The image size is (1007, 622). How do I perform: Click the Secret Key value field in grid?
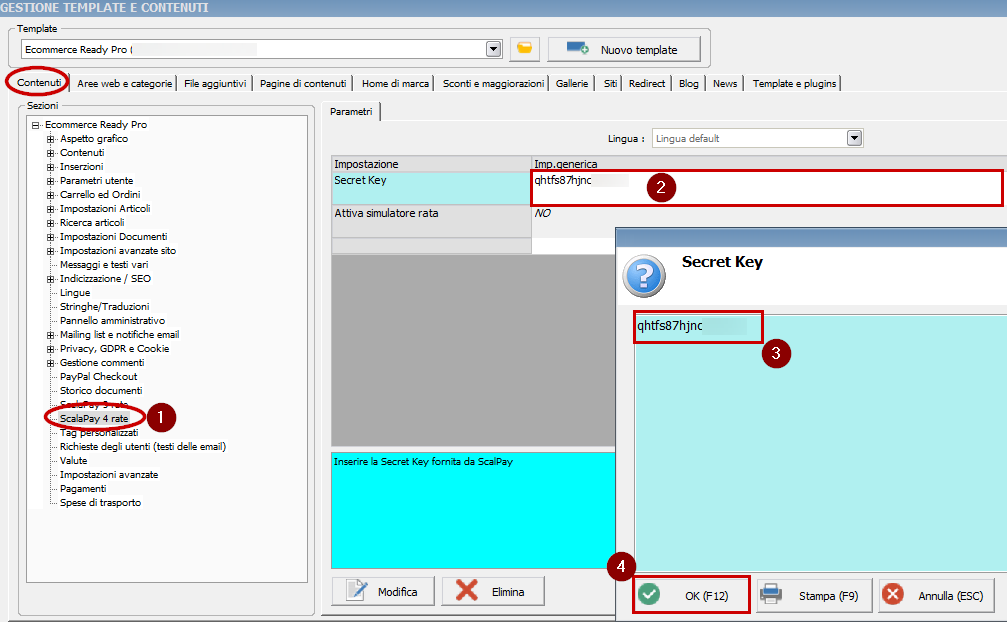(x=767, y=188)
